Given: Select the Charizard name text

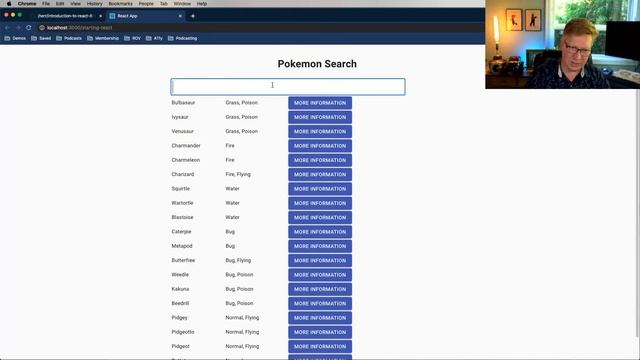Looking at the screenshot, I should (x=183, y=174).
